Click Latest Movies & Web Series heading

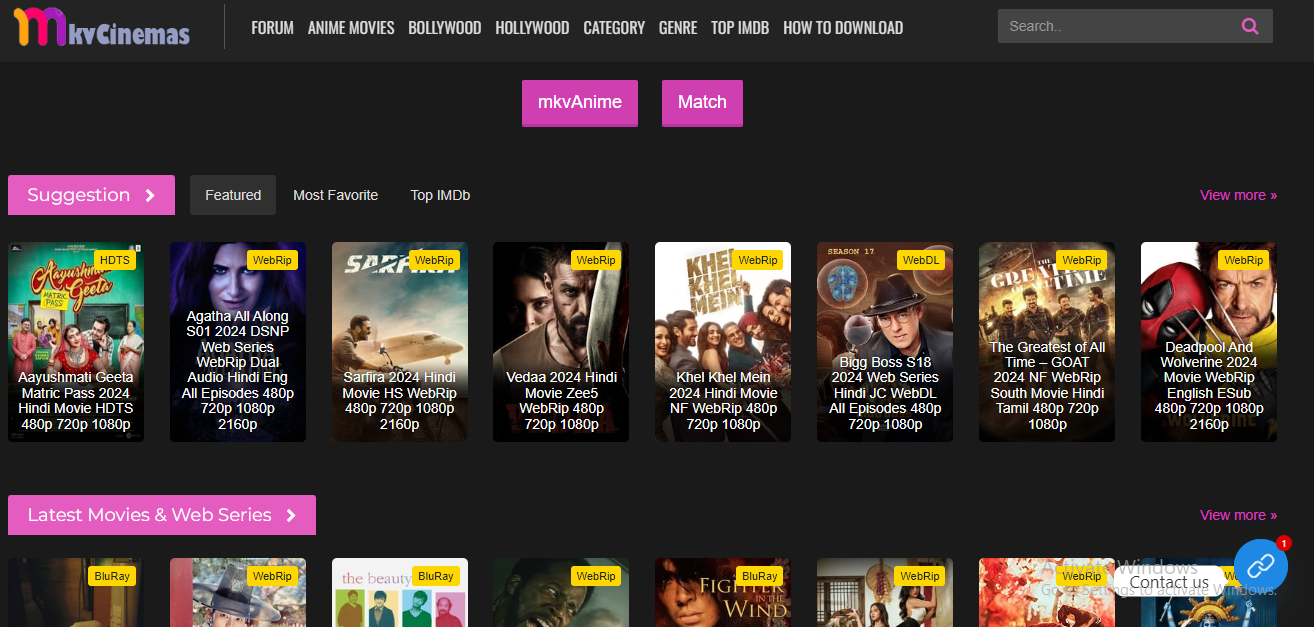pyautogui.click(x=162, y=515)
